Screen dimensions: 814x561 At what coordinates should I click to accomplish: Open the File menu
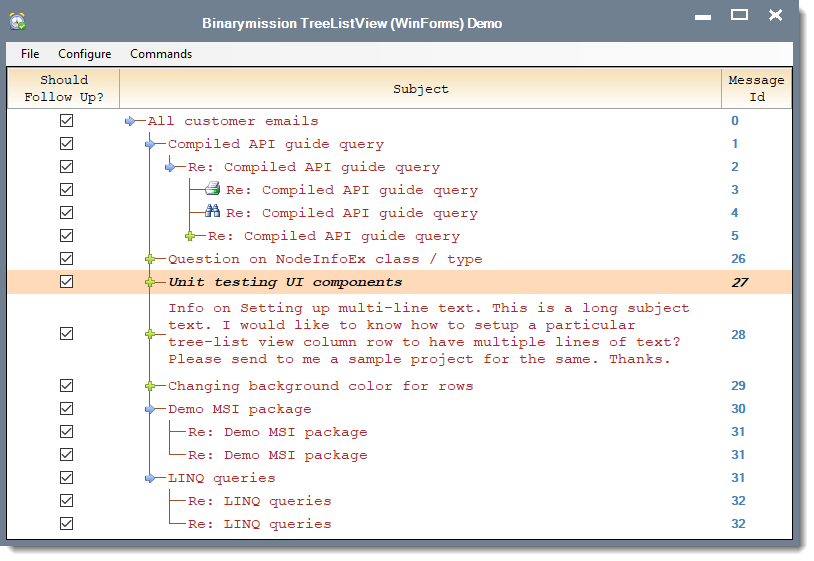(30, 54)
